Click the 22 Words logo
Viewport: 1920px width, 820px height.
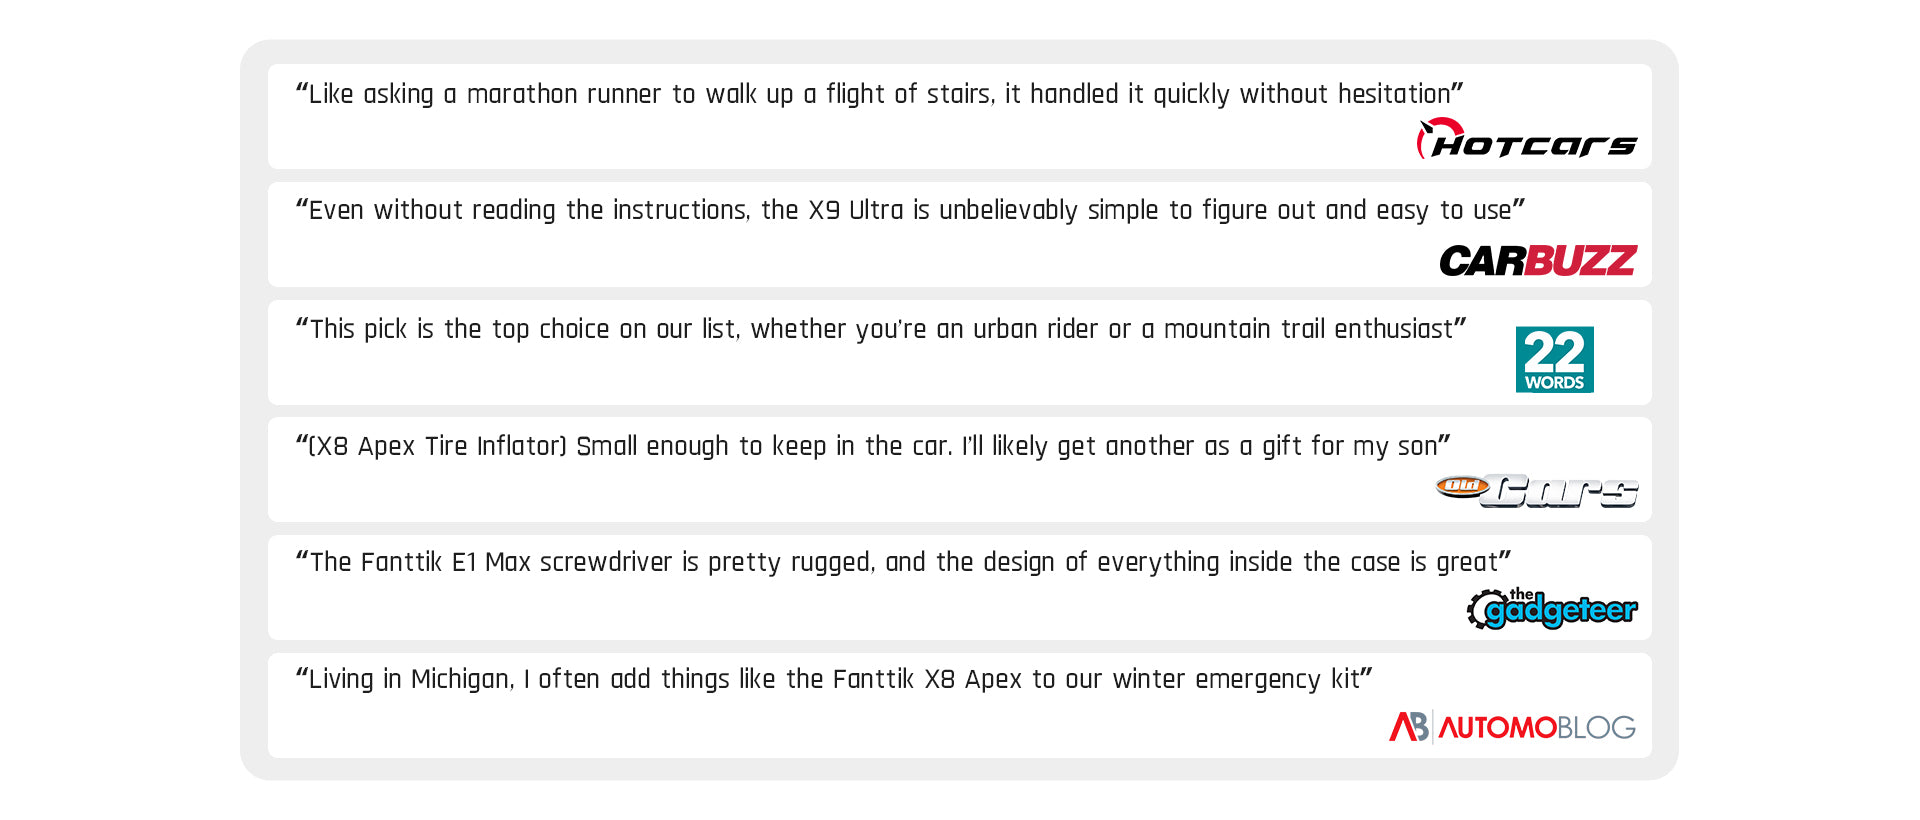[x=1554, y=359]
